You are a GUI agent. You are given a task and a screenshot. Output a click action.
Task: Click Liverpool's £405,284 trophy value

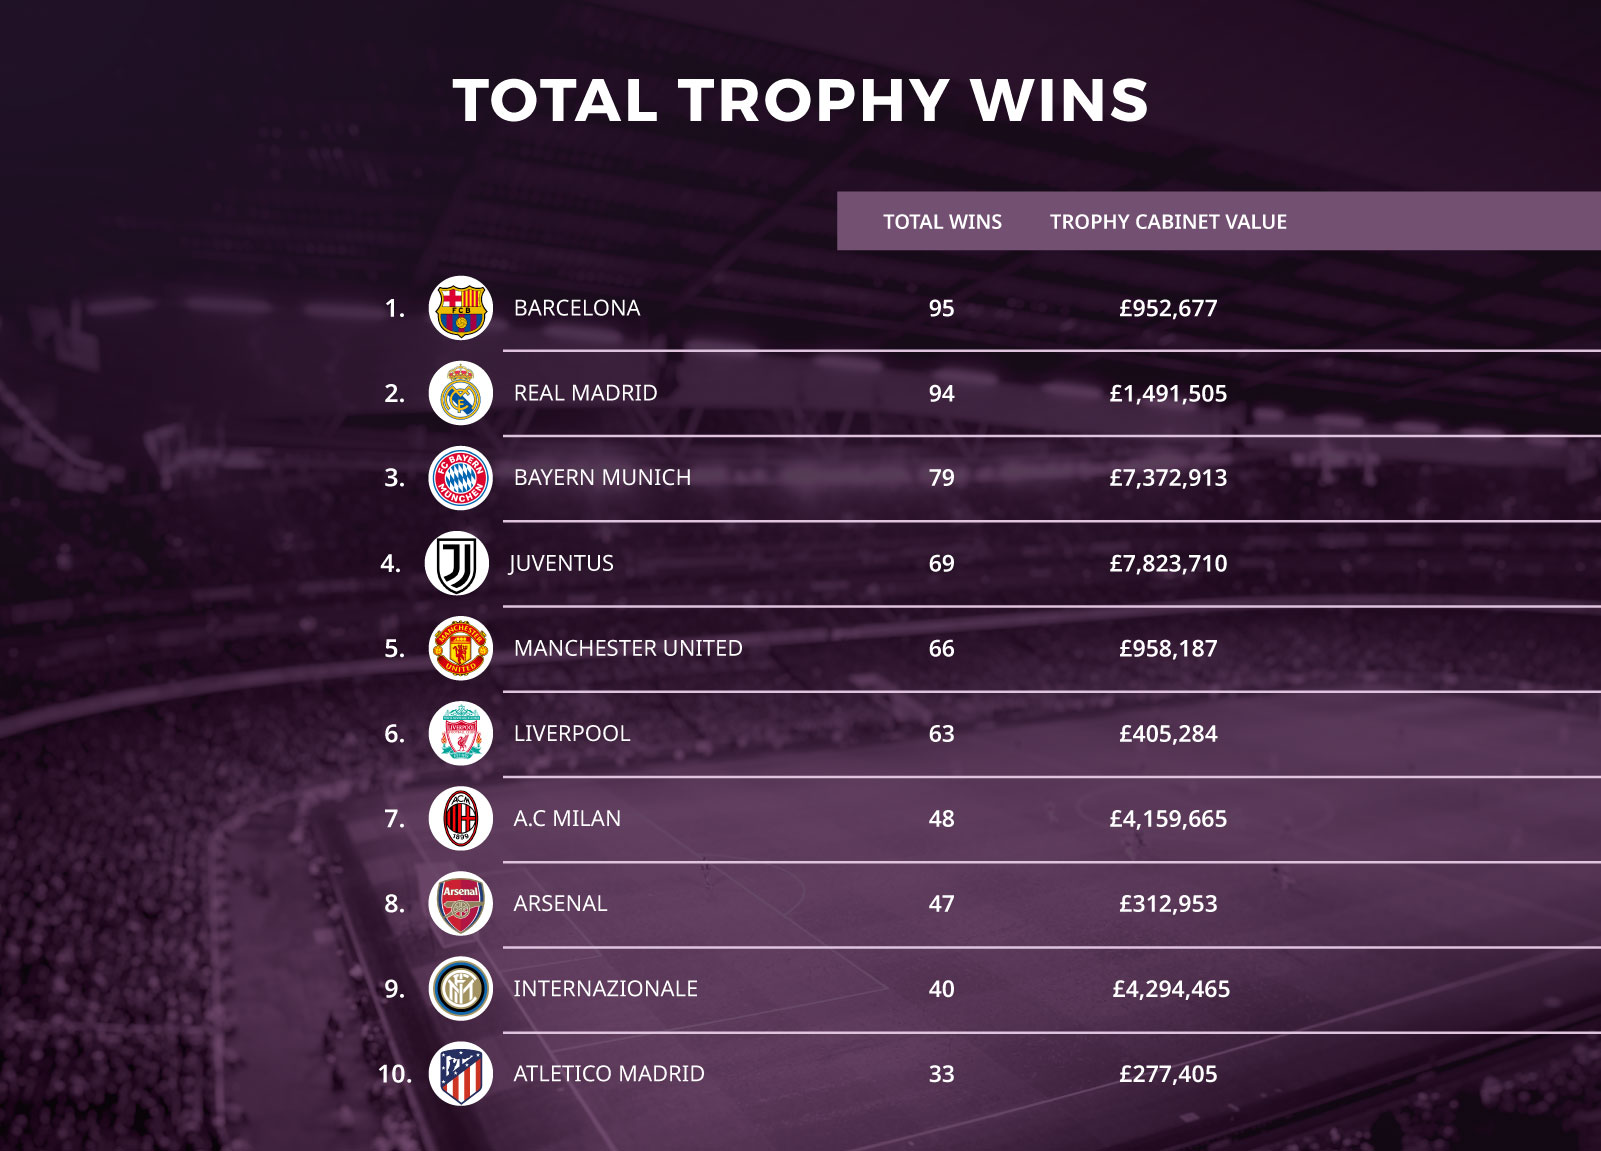[x=1168, y=734]
